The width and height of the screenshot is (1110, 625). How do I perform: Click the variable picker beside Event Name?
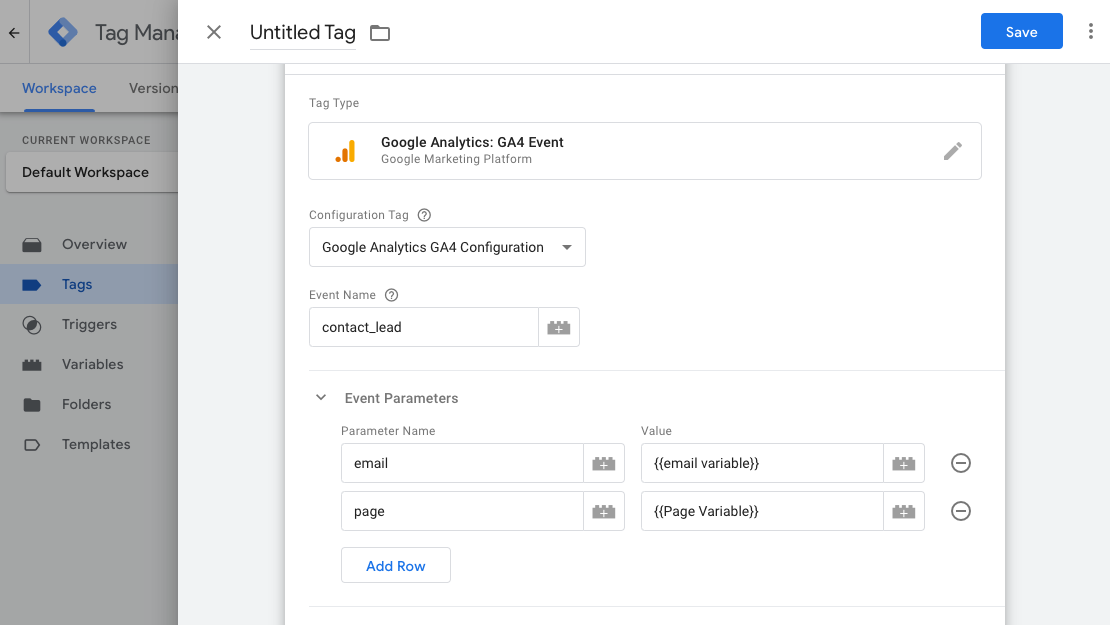[x=559, y=327]
